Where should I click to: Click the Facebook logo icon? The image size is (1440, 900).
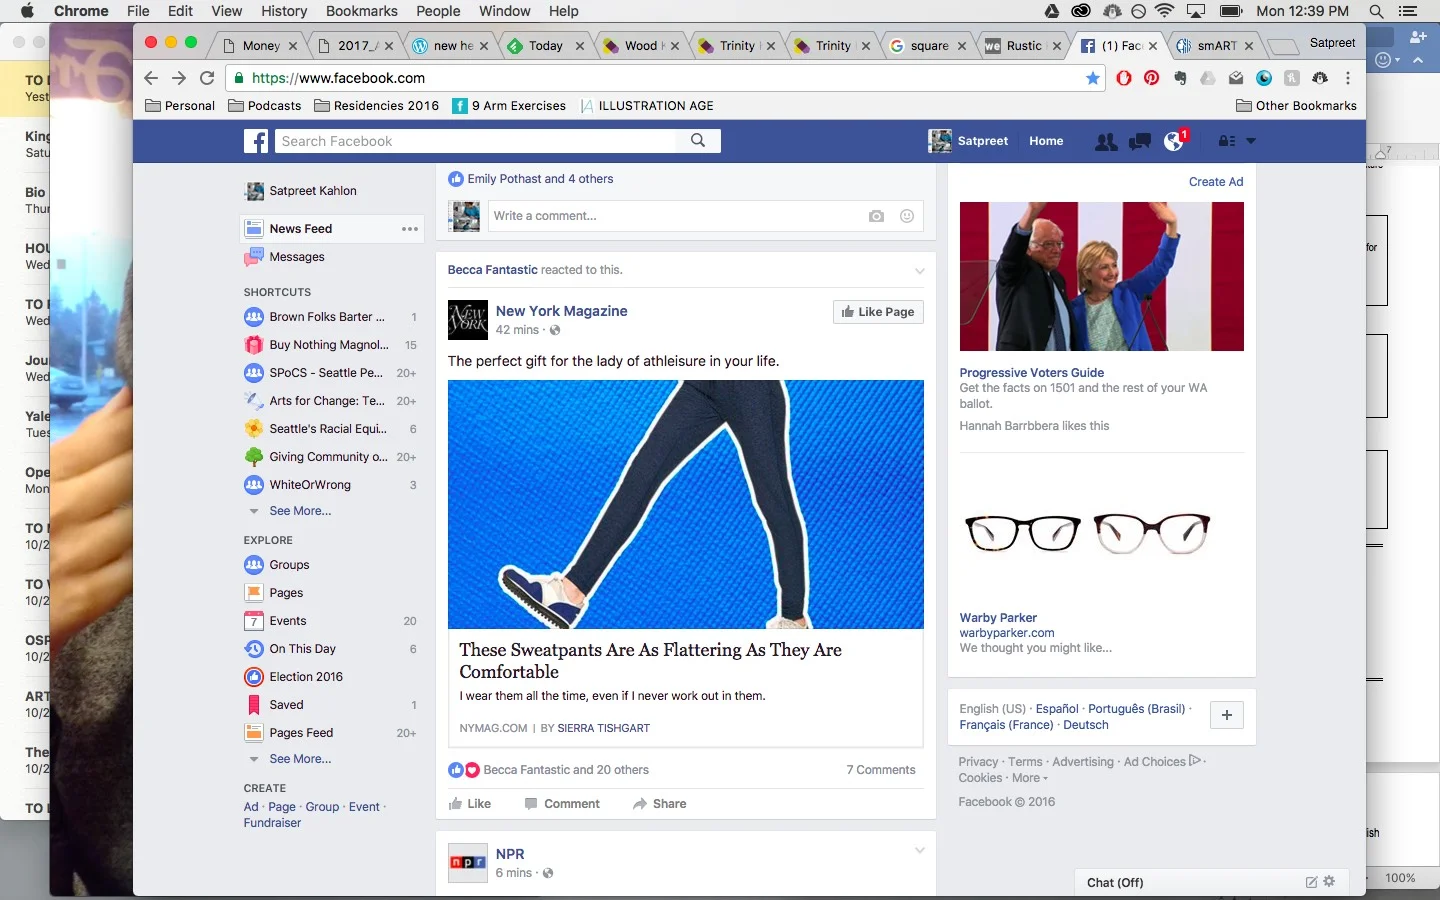pyautogui.click(x=256, y=141)
